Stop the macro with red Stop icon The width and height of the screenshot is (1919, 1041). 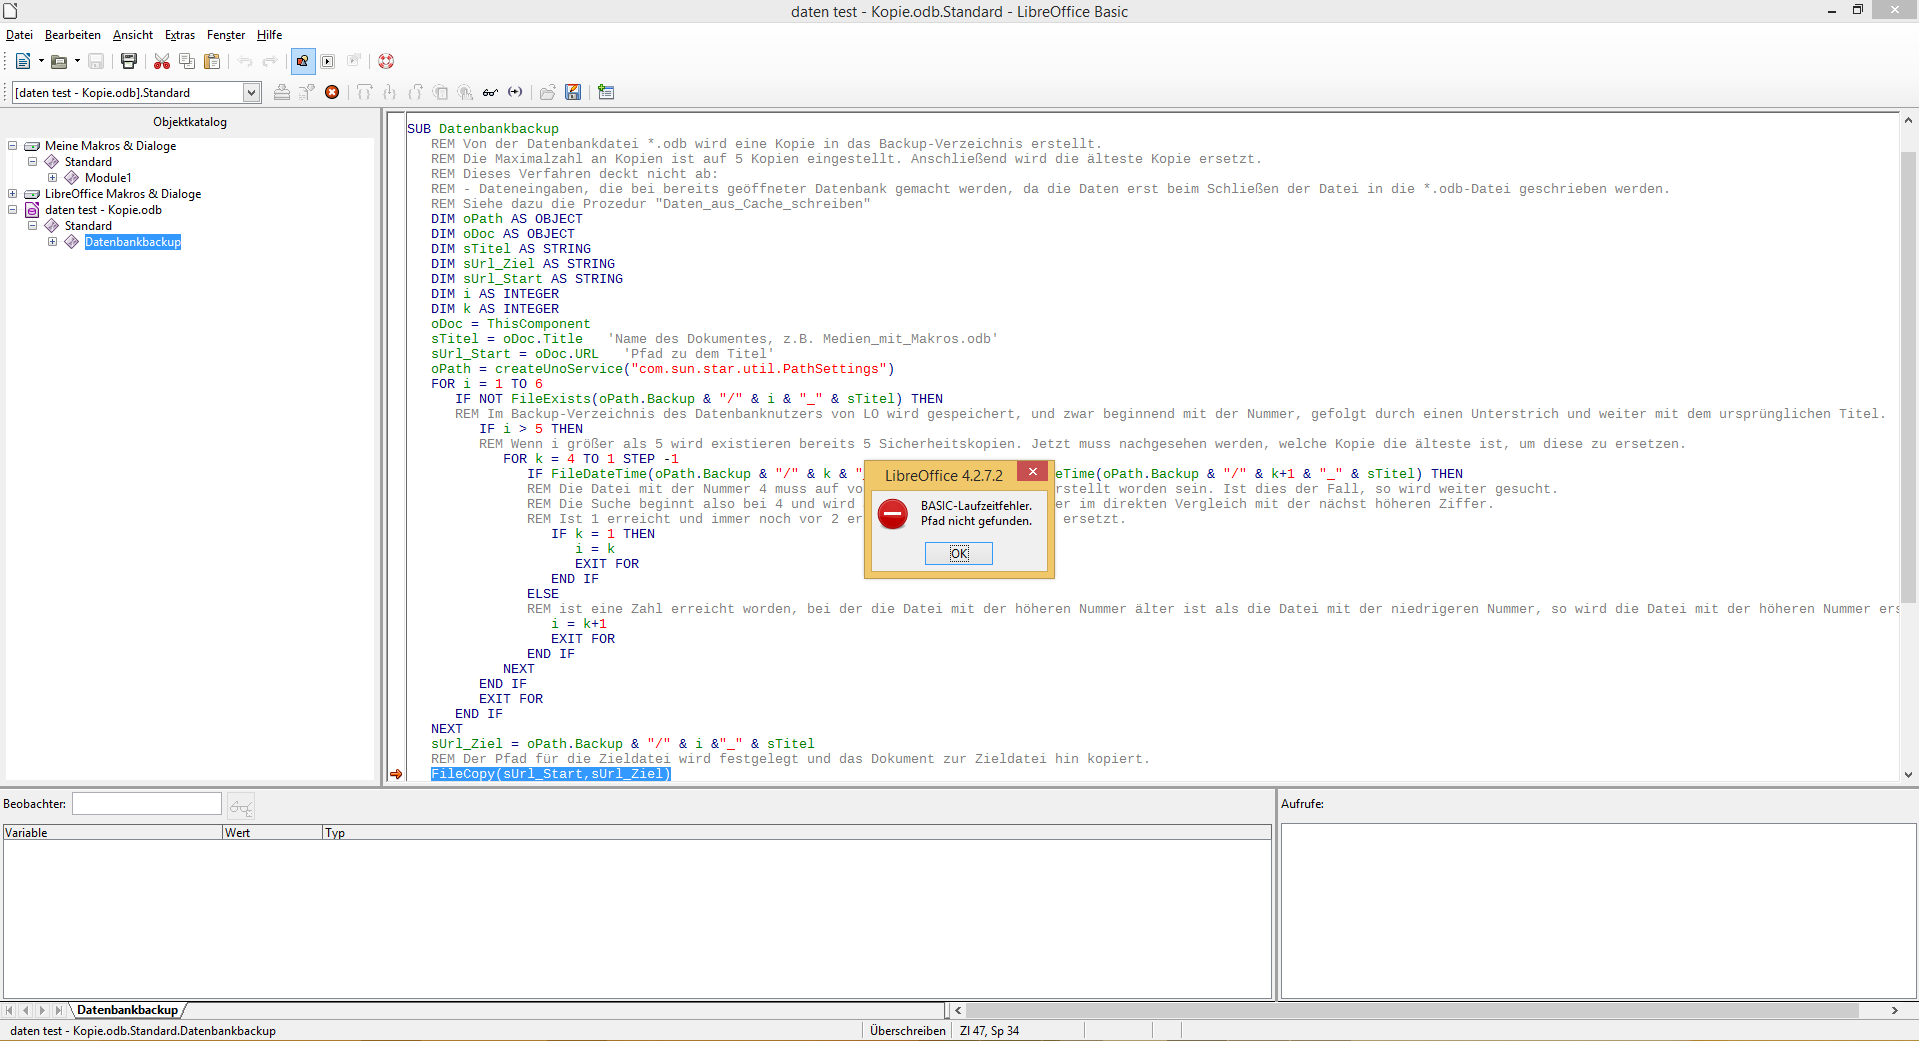(332, 92)
